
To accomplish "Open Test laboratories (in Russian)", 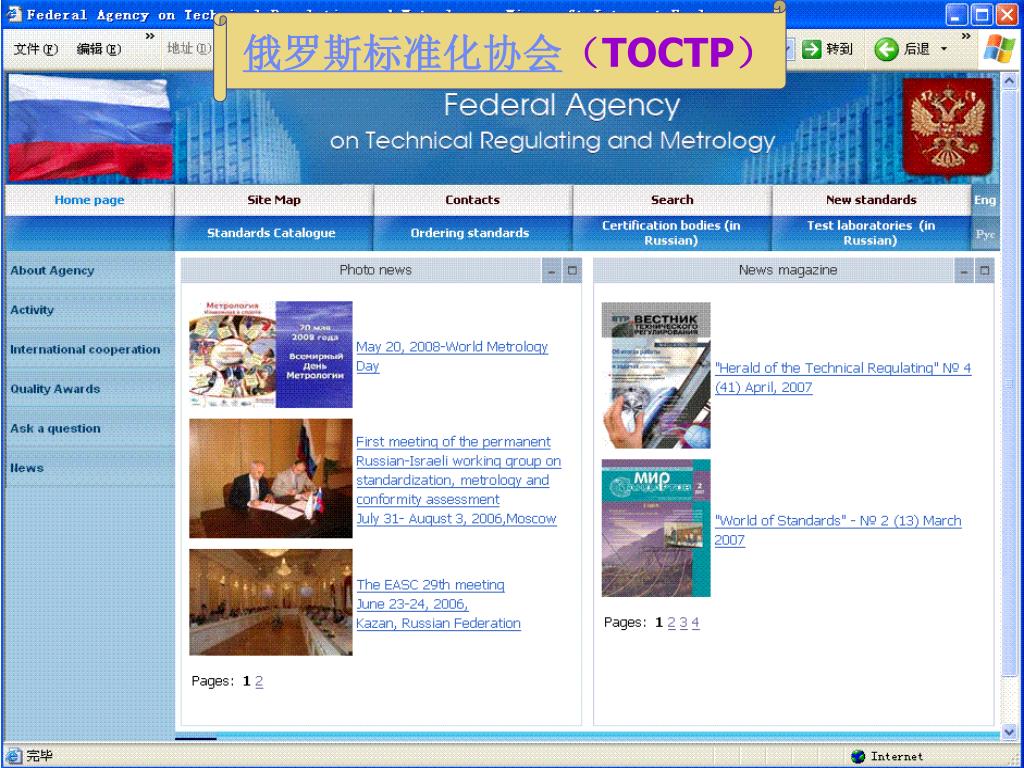I will [871, 233].
